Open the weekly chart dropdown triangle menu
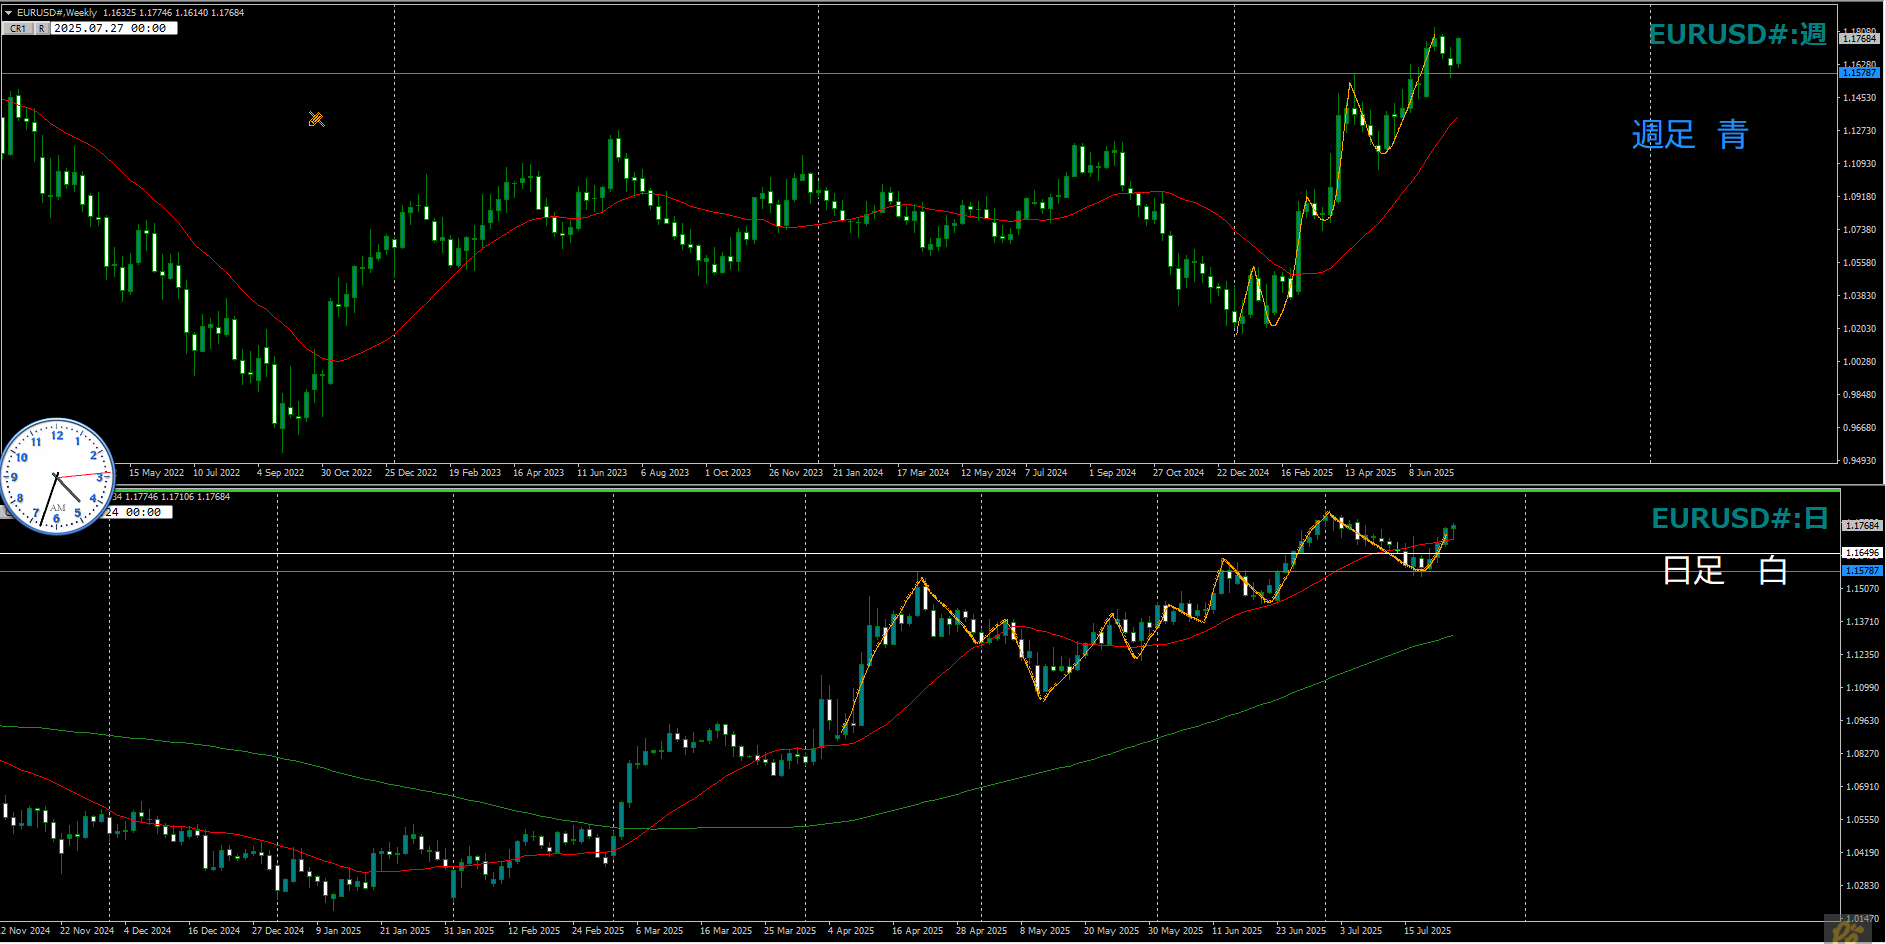Image resolution: width=1886 pixels, height=944 pixels. (x=8, y=13)
